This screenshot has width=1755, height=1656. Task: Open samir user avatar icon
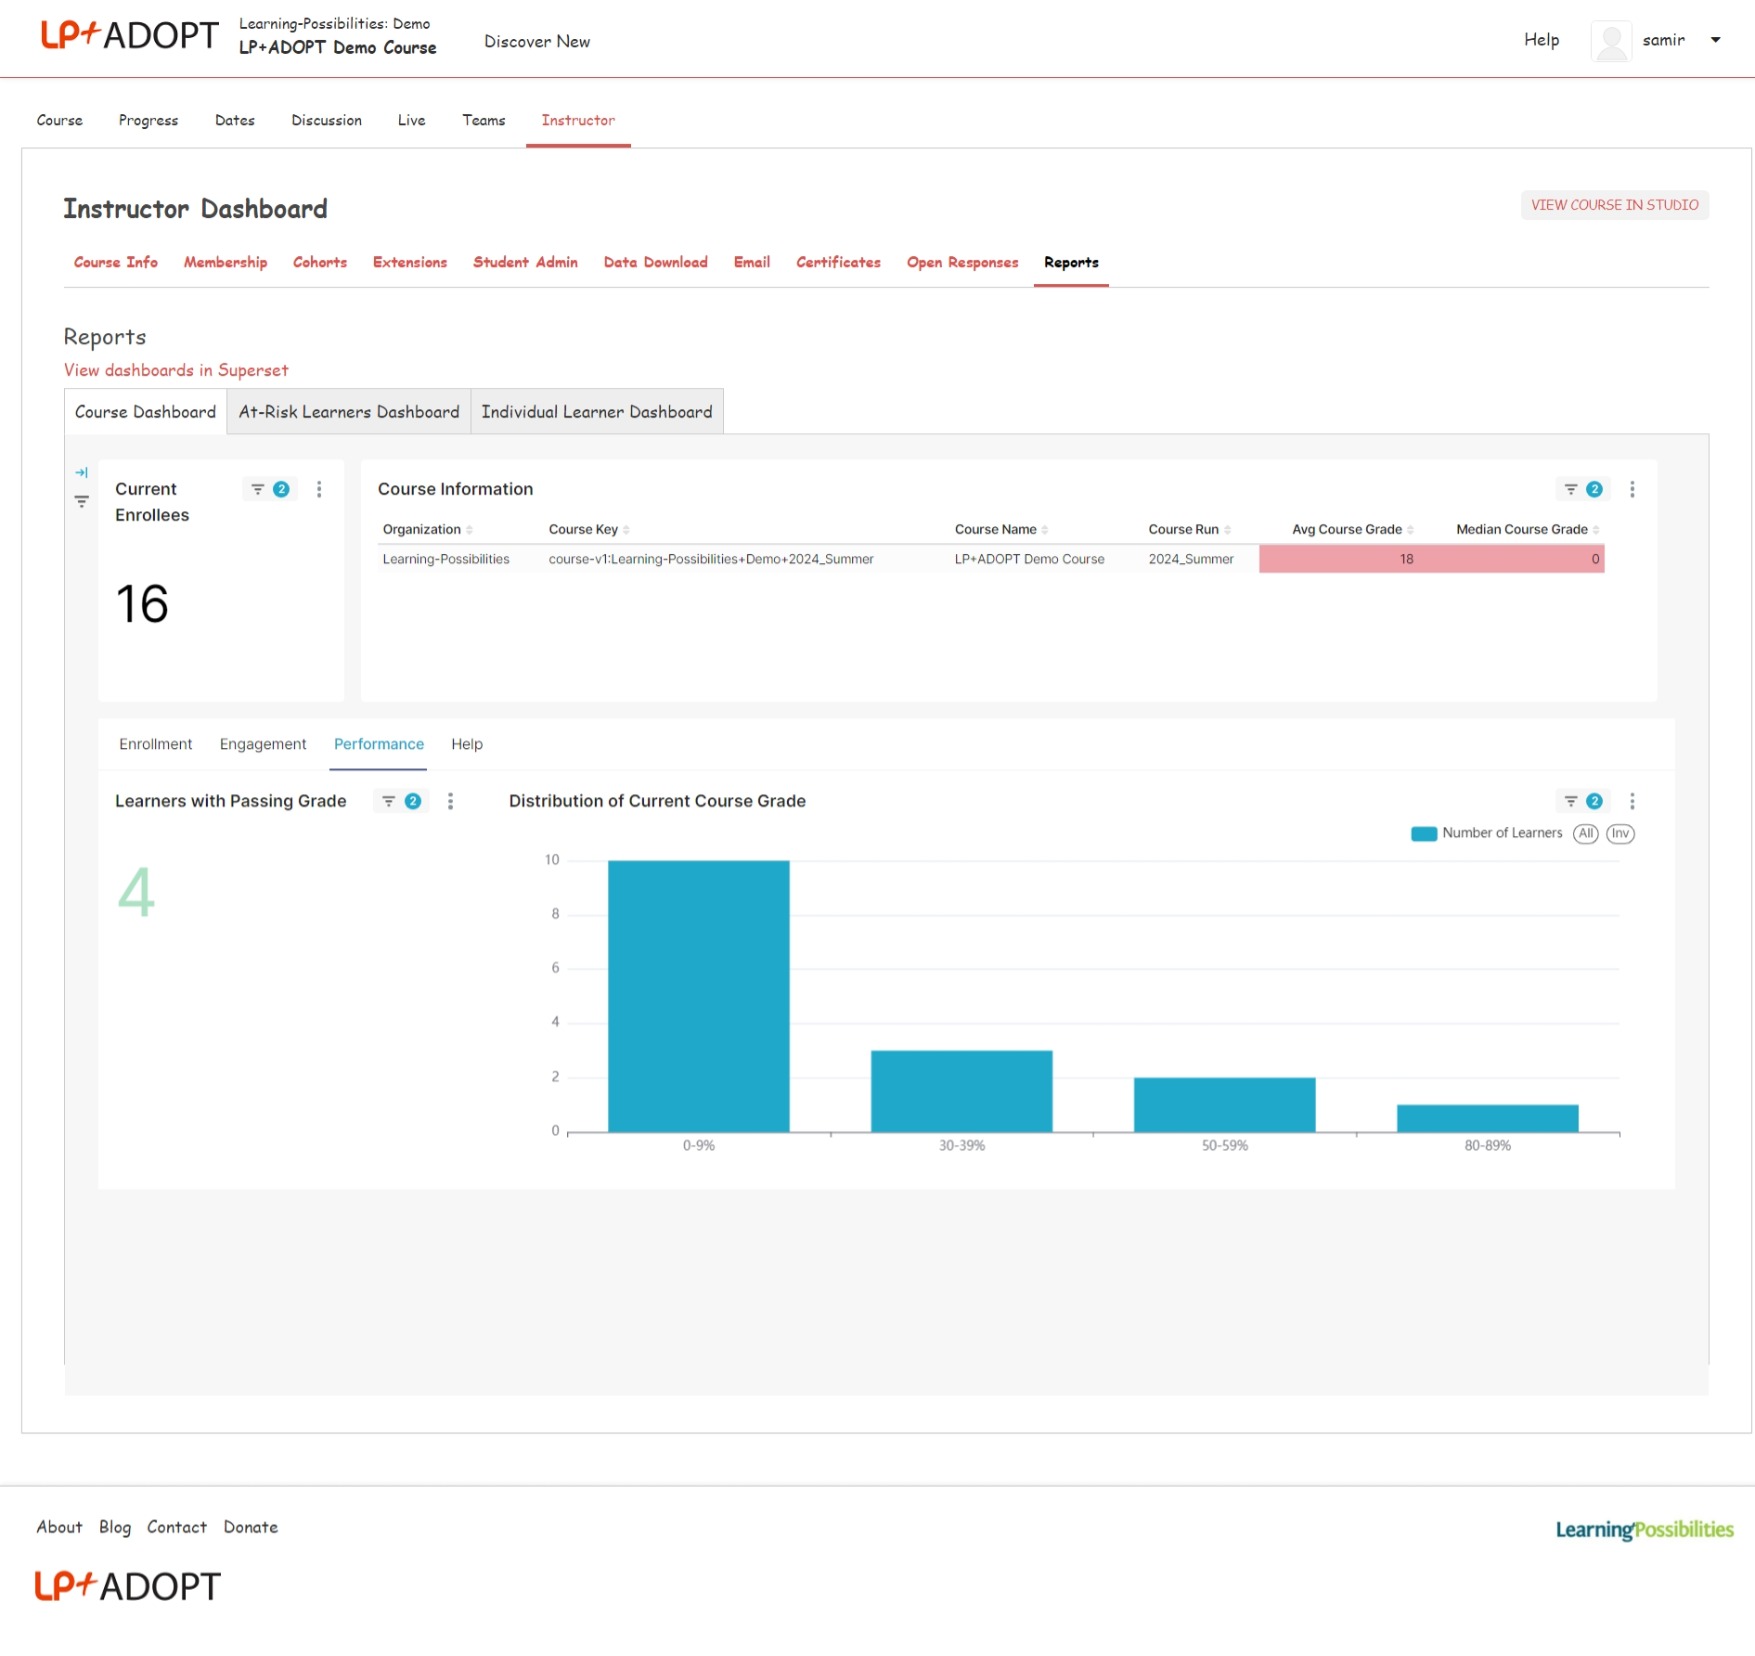1611,41
